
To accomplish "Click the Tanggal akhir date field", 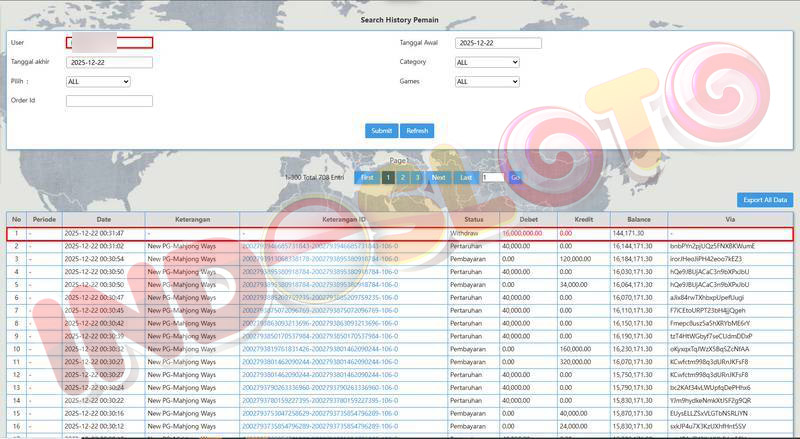I will pos(109,62).
